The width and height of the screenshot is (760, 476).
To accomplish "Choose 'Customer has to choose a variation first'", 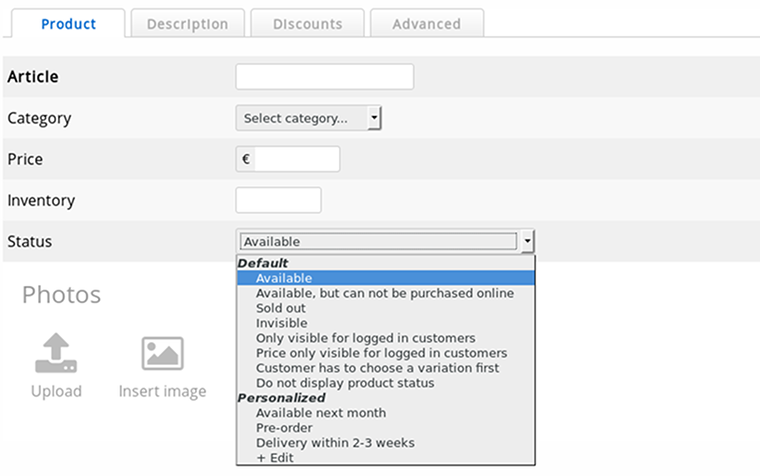I will tap(377, 368).
